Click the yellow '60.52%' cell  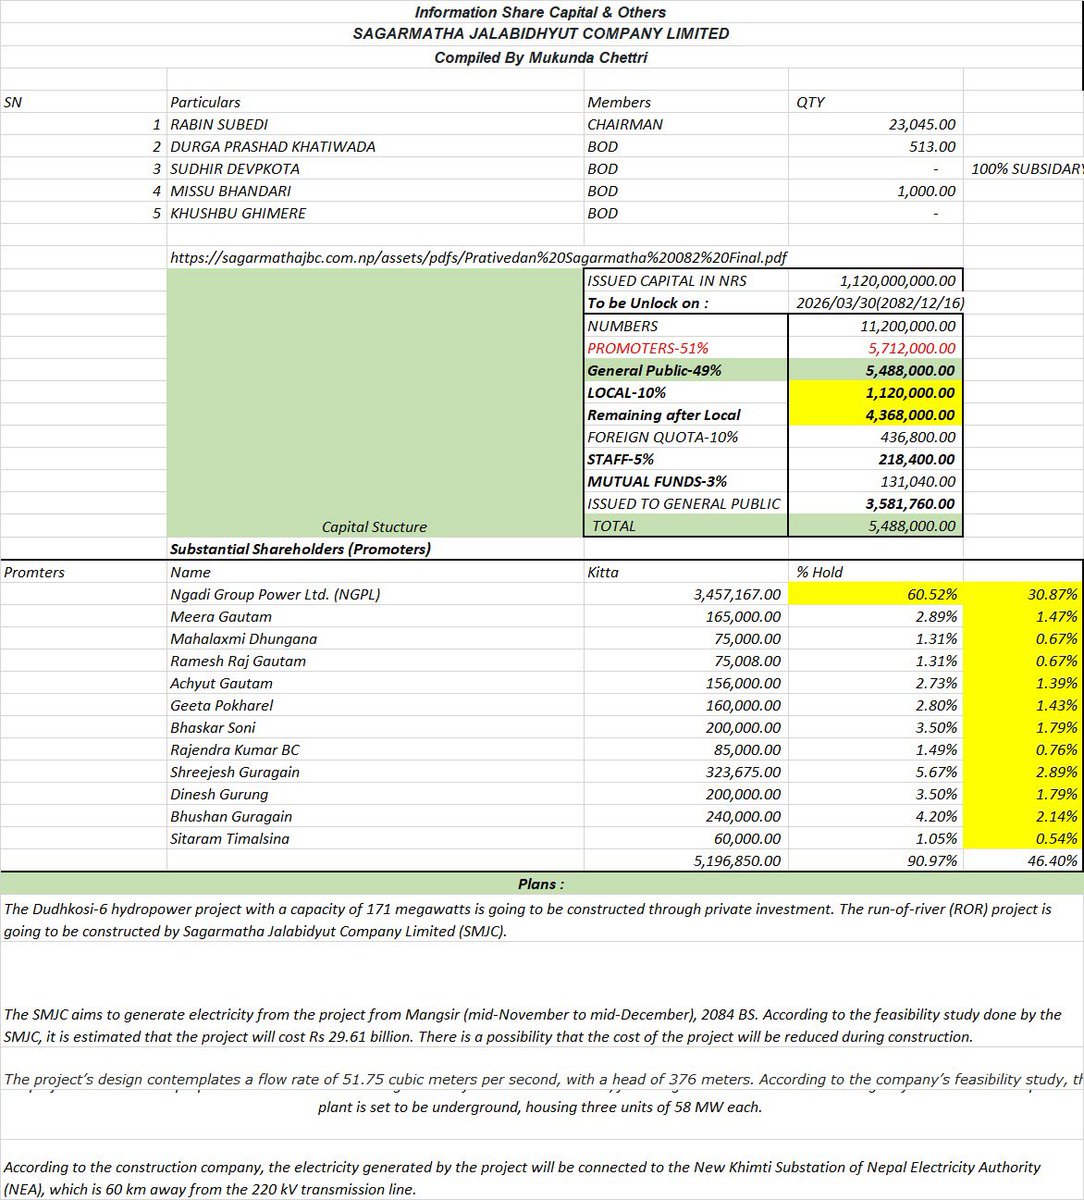875,594
